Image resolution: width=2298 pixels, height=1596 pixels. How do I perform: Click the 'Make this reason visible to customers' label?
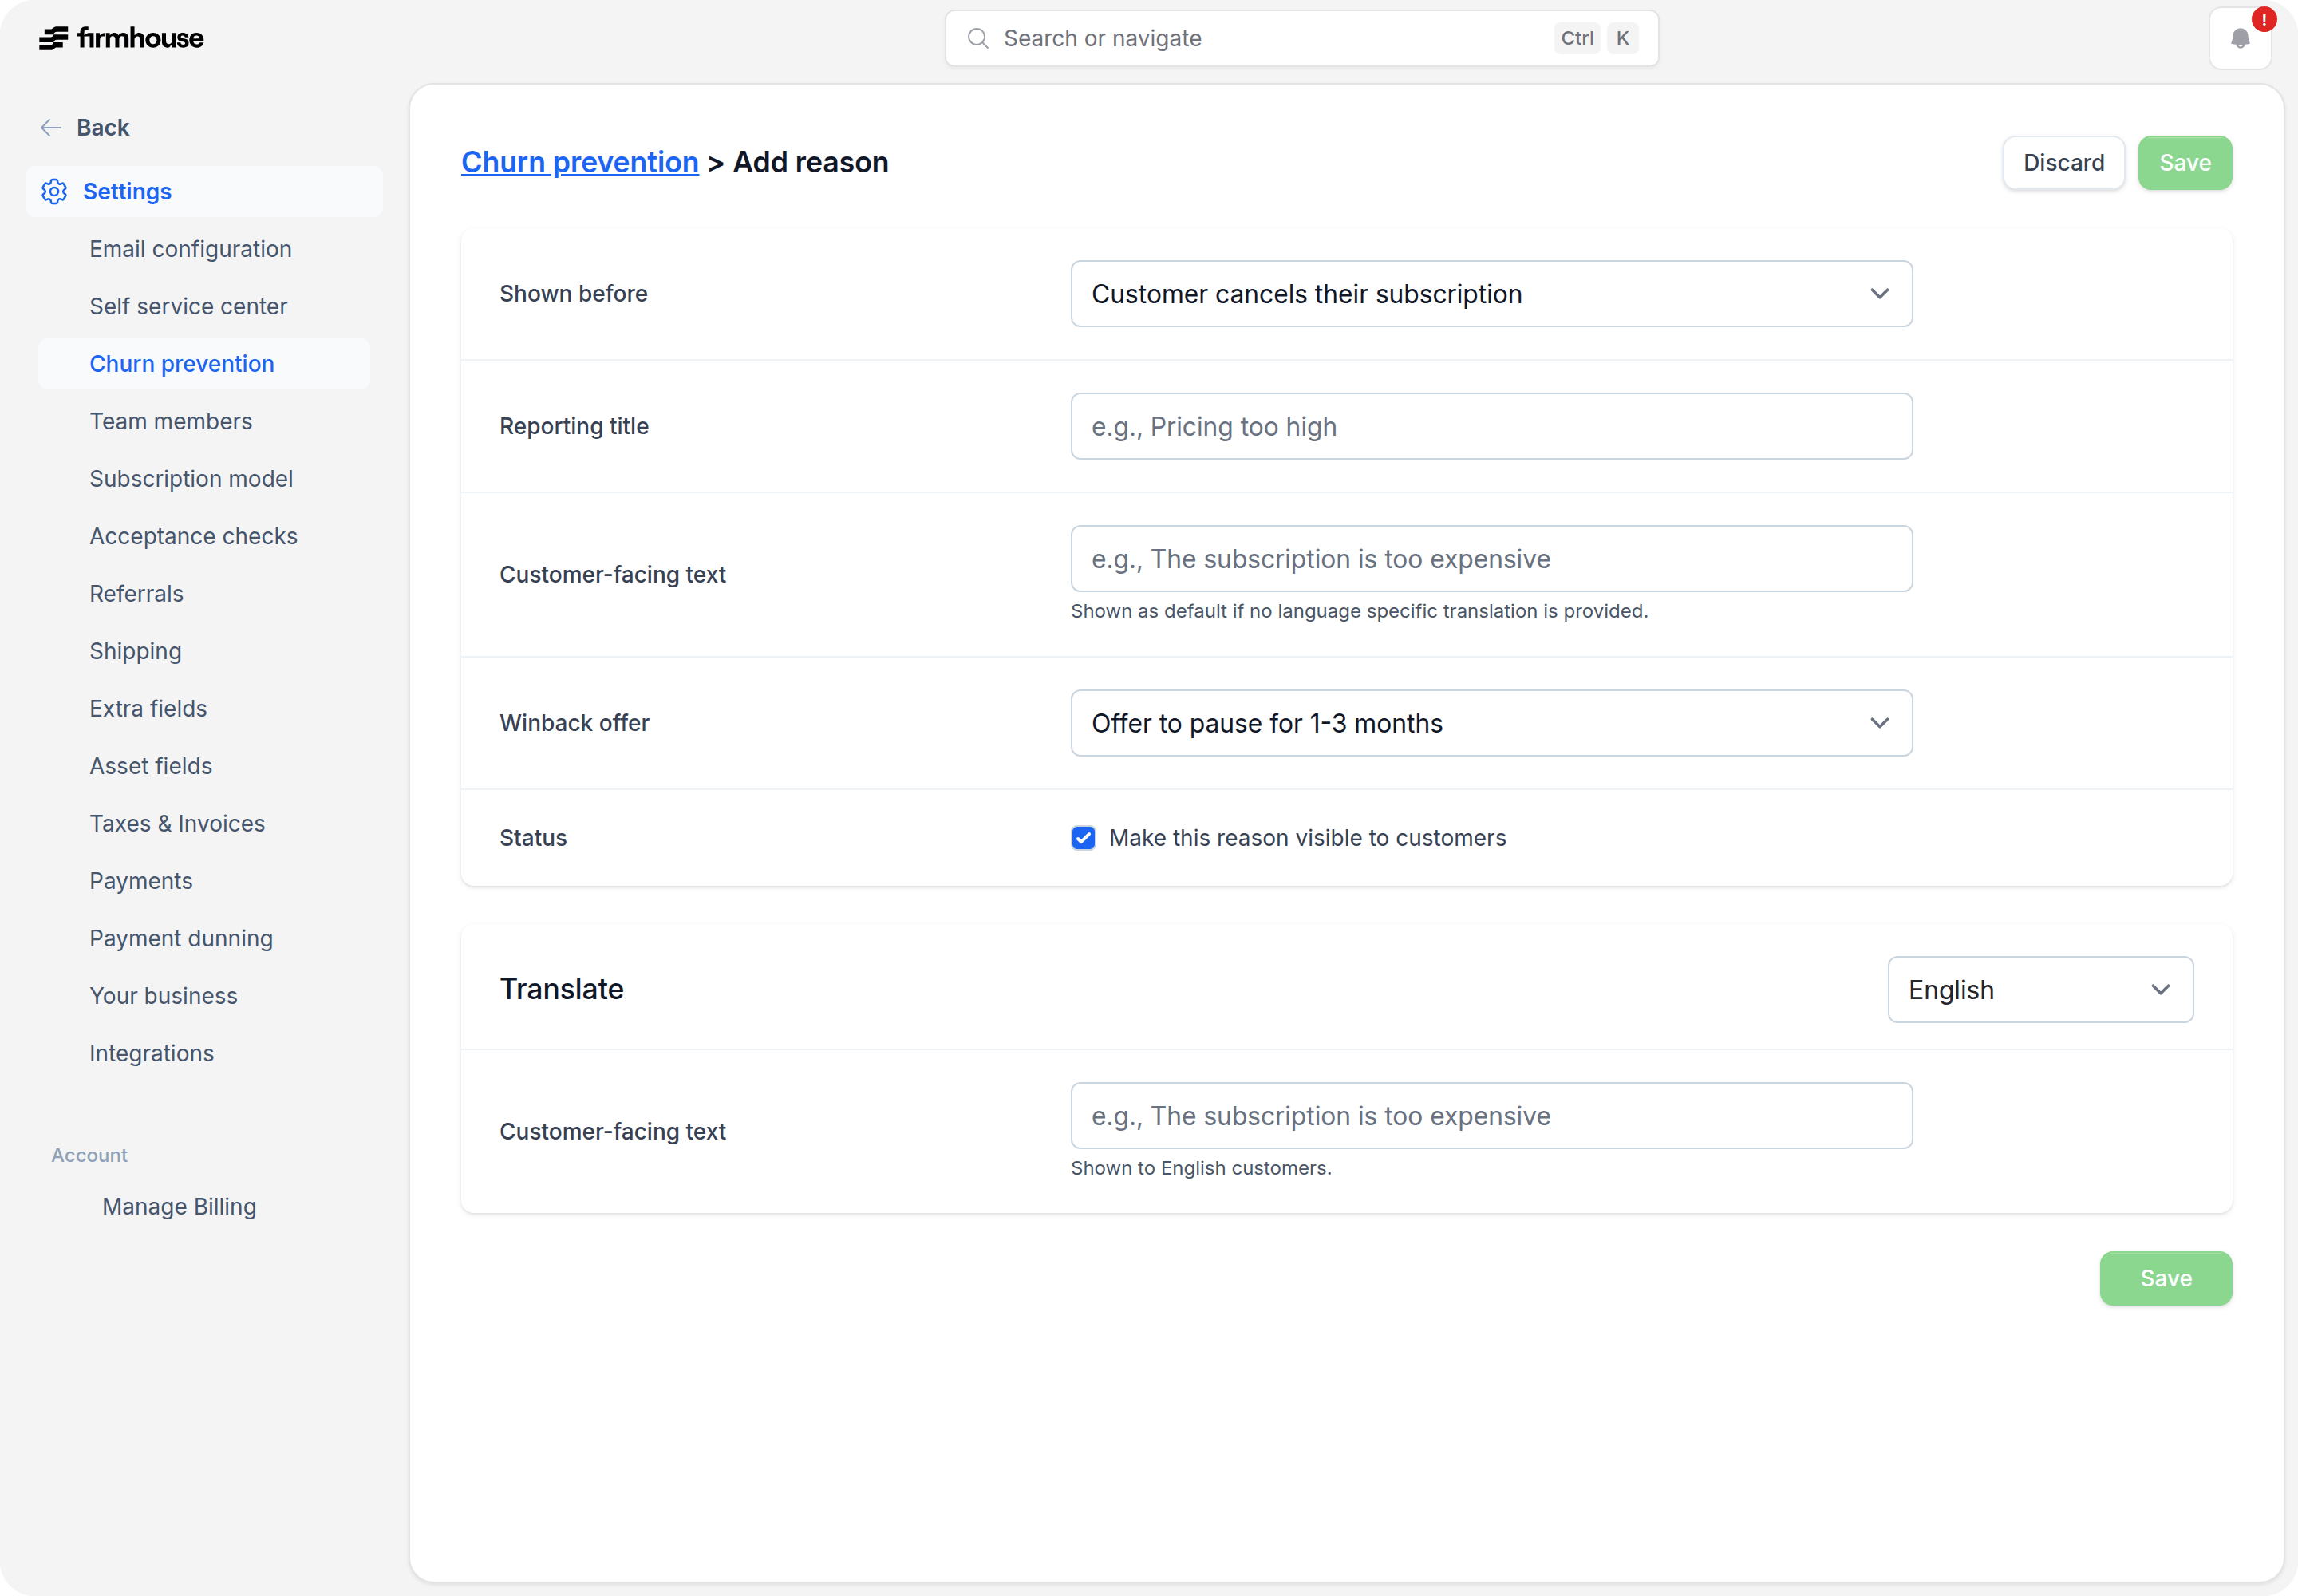[x=1307, y=838]
